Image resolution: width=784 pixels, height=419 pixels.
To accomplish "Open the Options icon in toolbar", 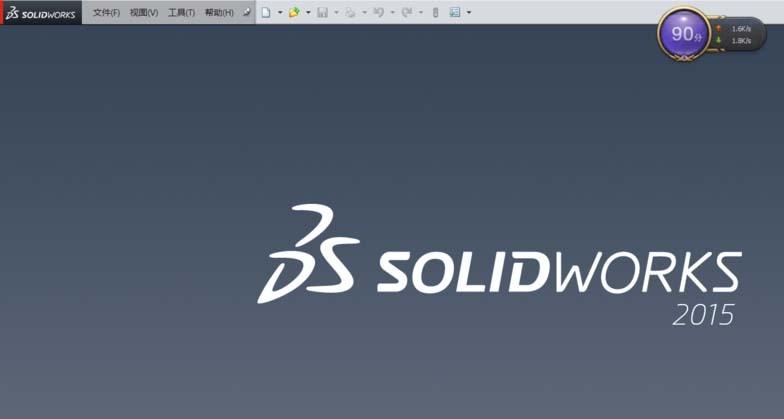I will pos(454,12).
